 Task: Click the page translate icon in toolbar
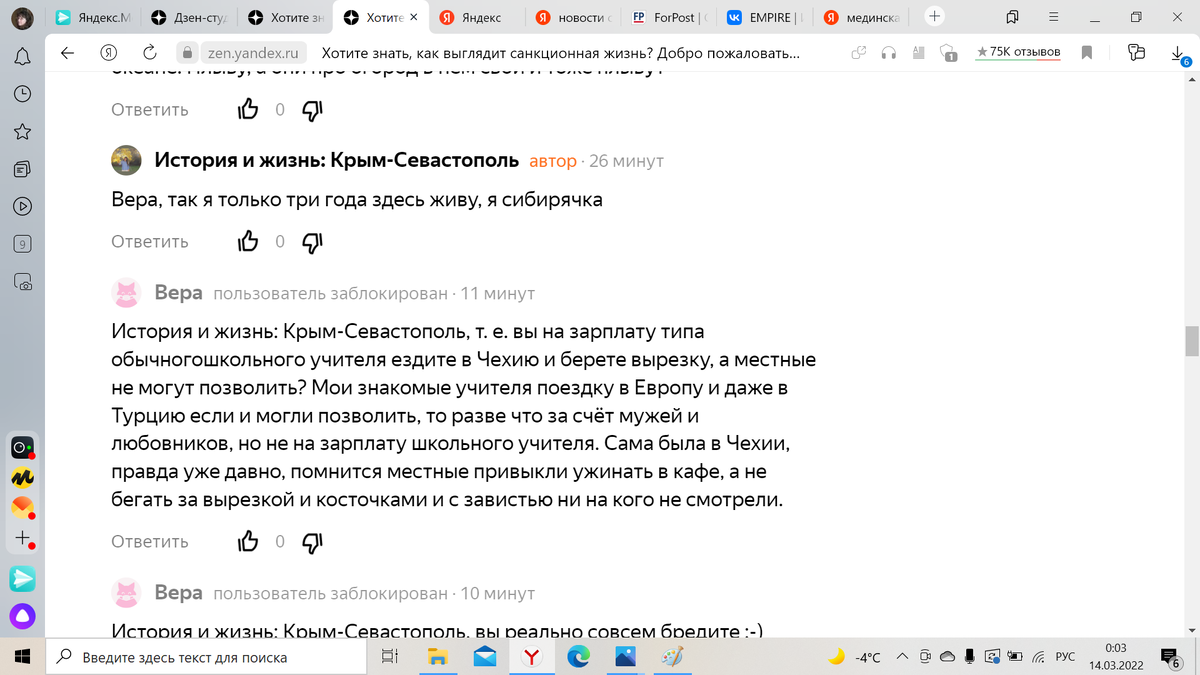918,52
